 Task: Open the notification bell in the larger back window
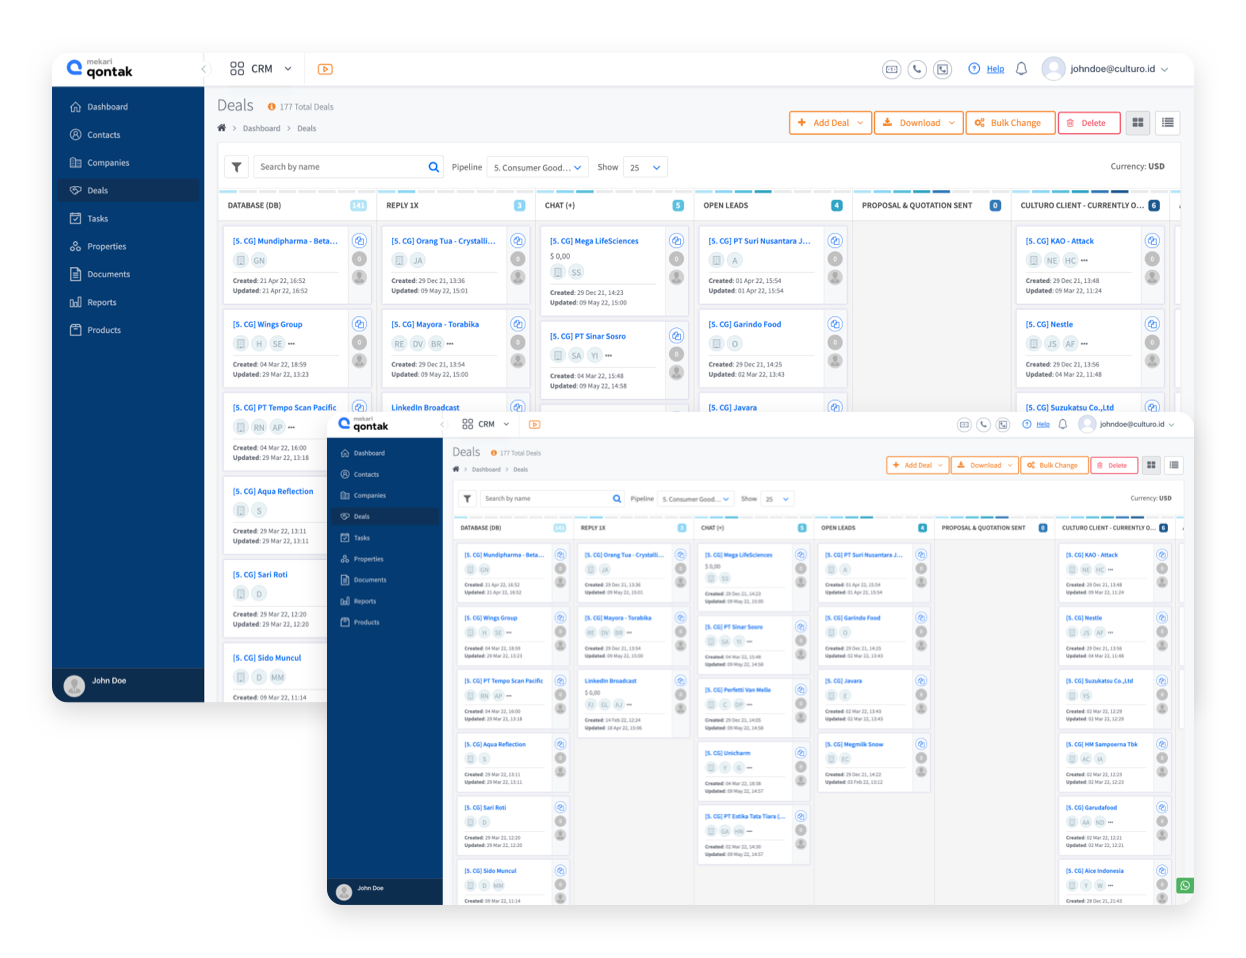click(1021, 69)
